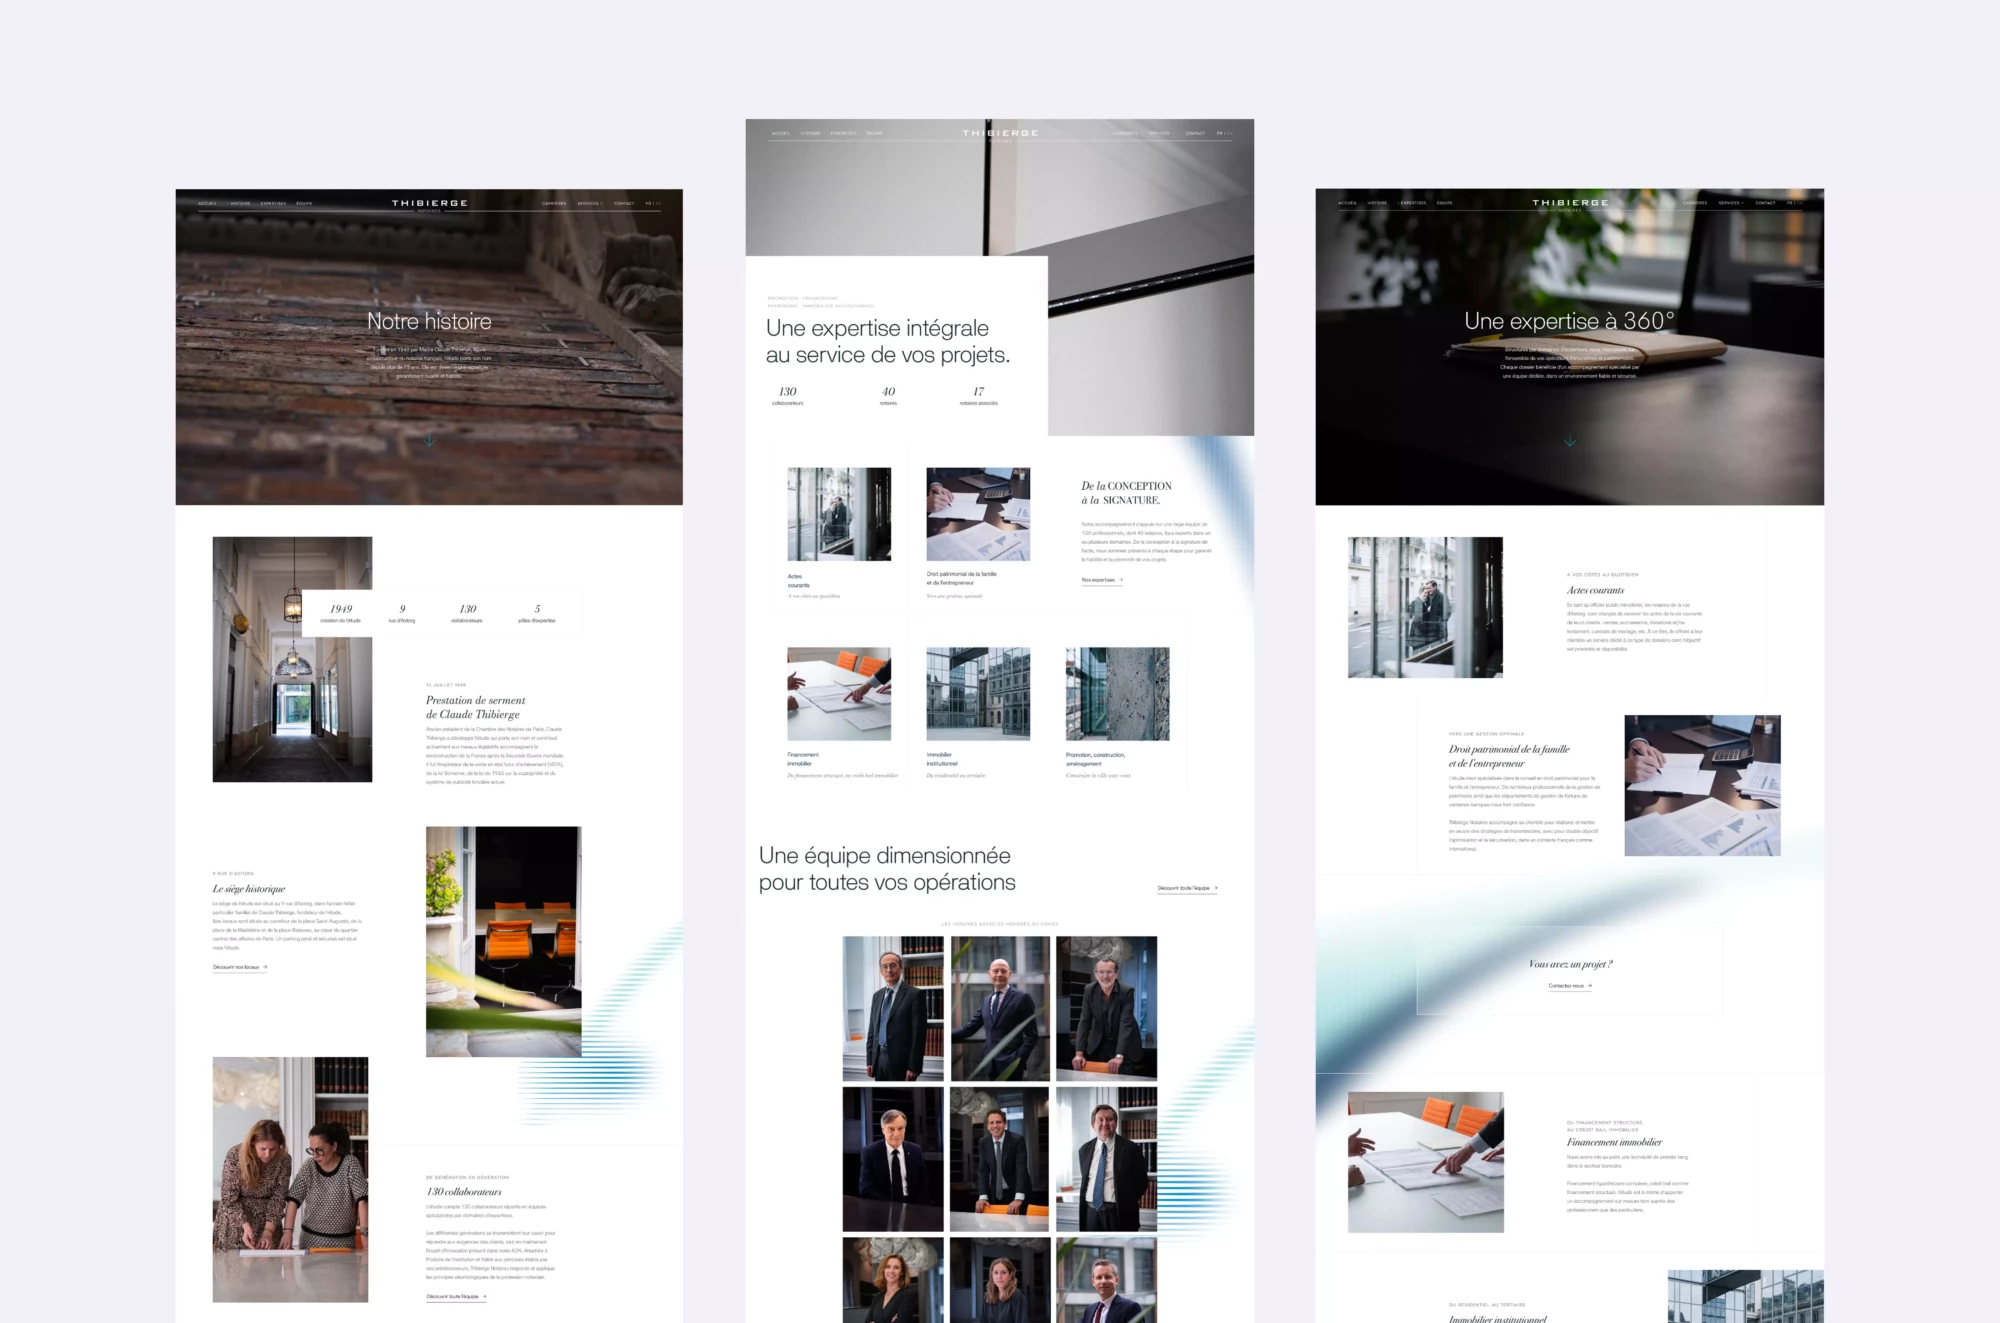Expand the Services dropdown in the right page nav

[x=1731, y=203]
